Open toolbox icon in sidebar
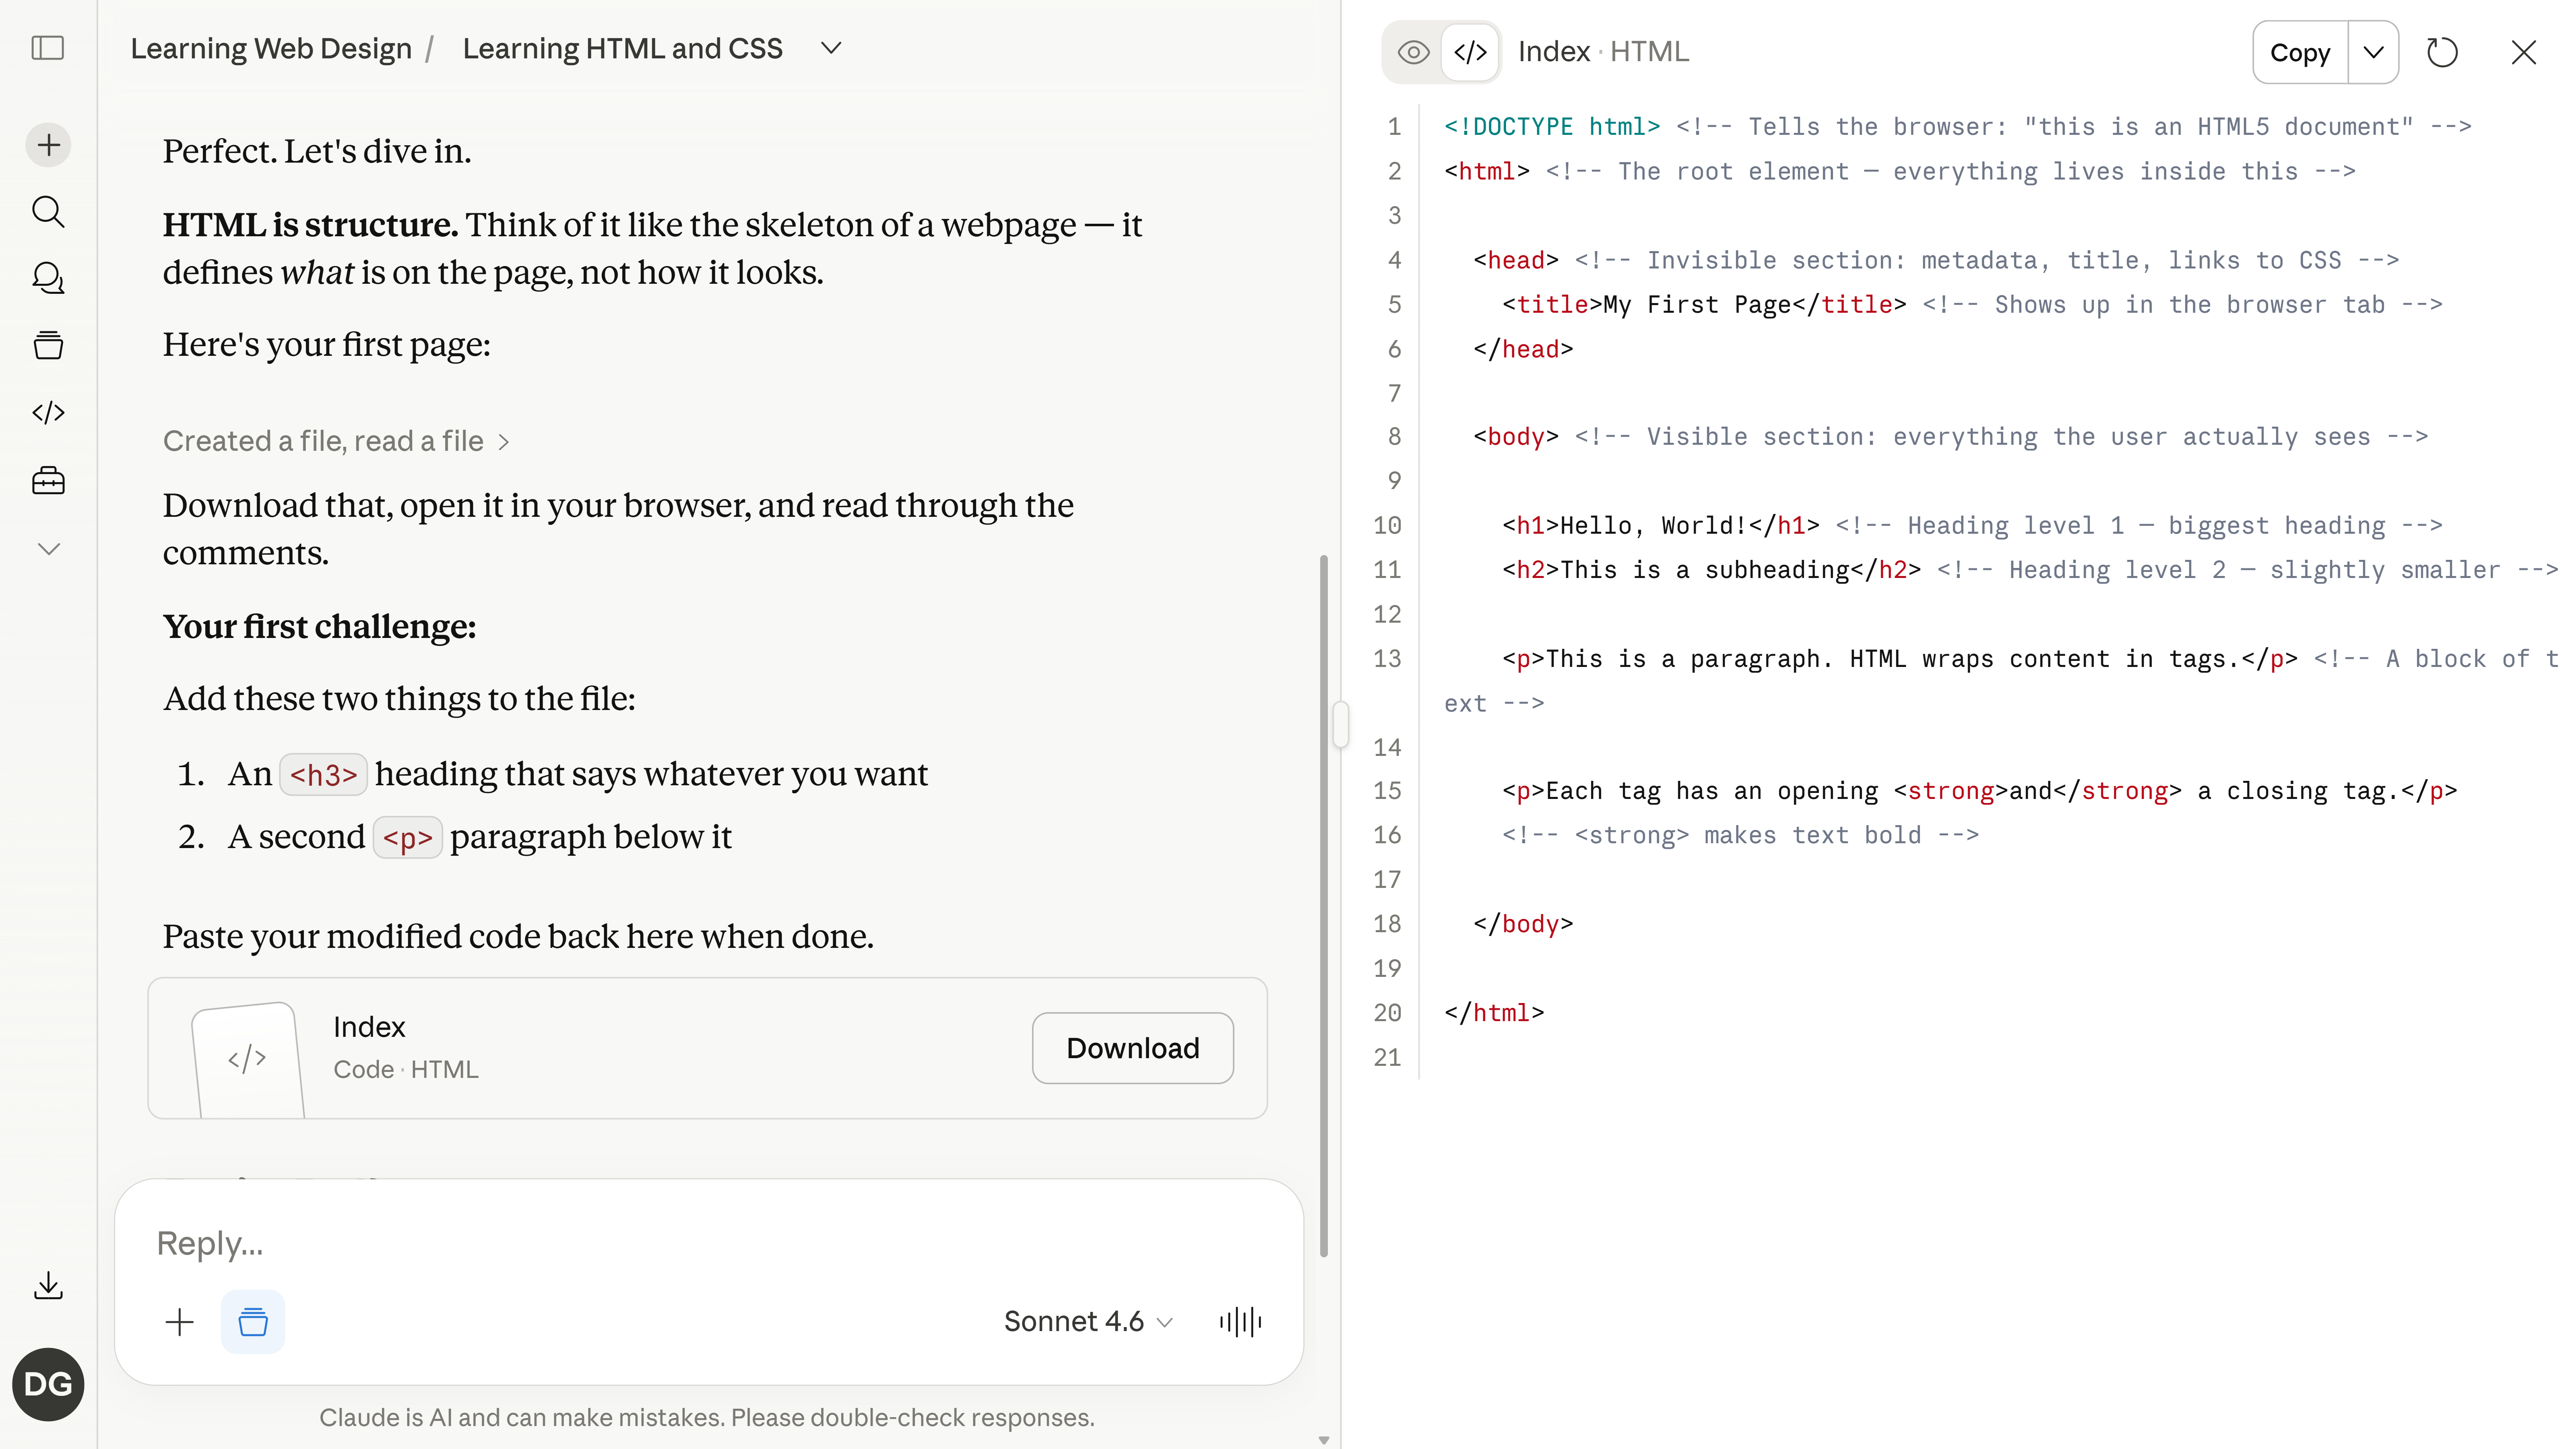The width and height of the screenshot is (2576, 1449). coord(48,481)
